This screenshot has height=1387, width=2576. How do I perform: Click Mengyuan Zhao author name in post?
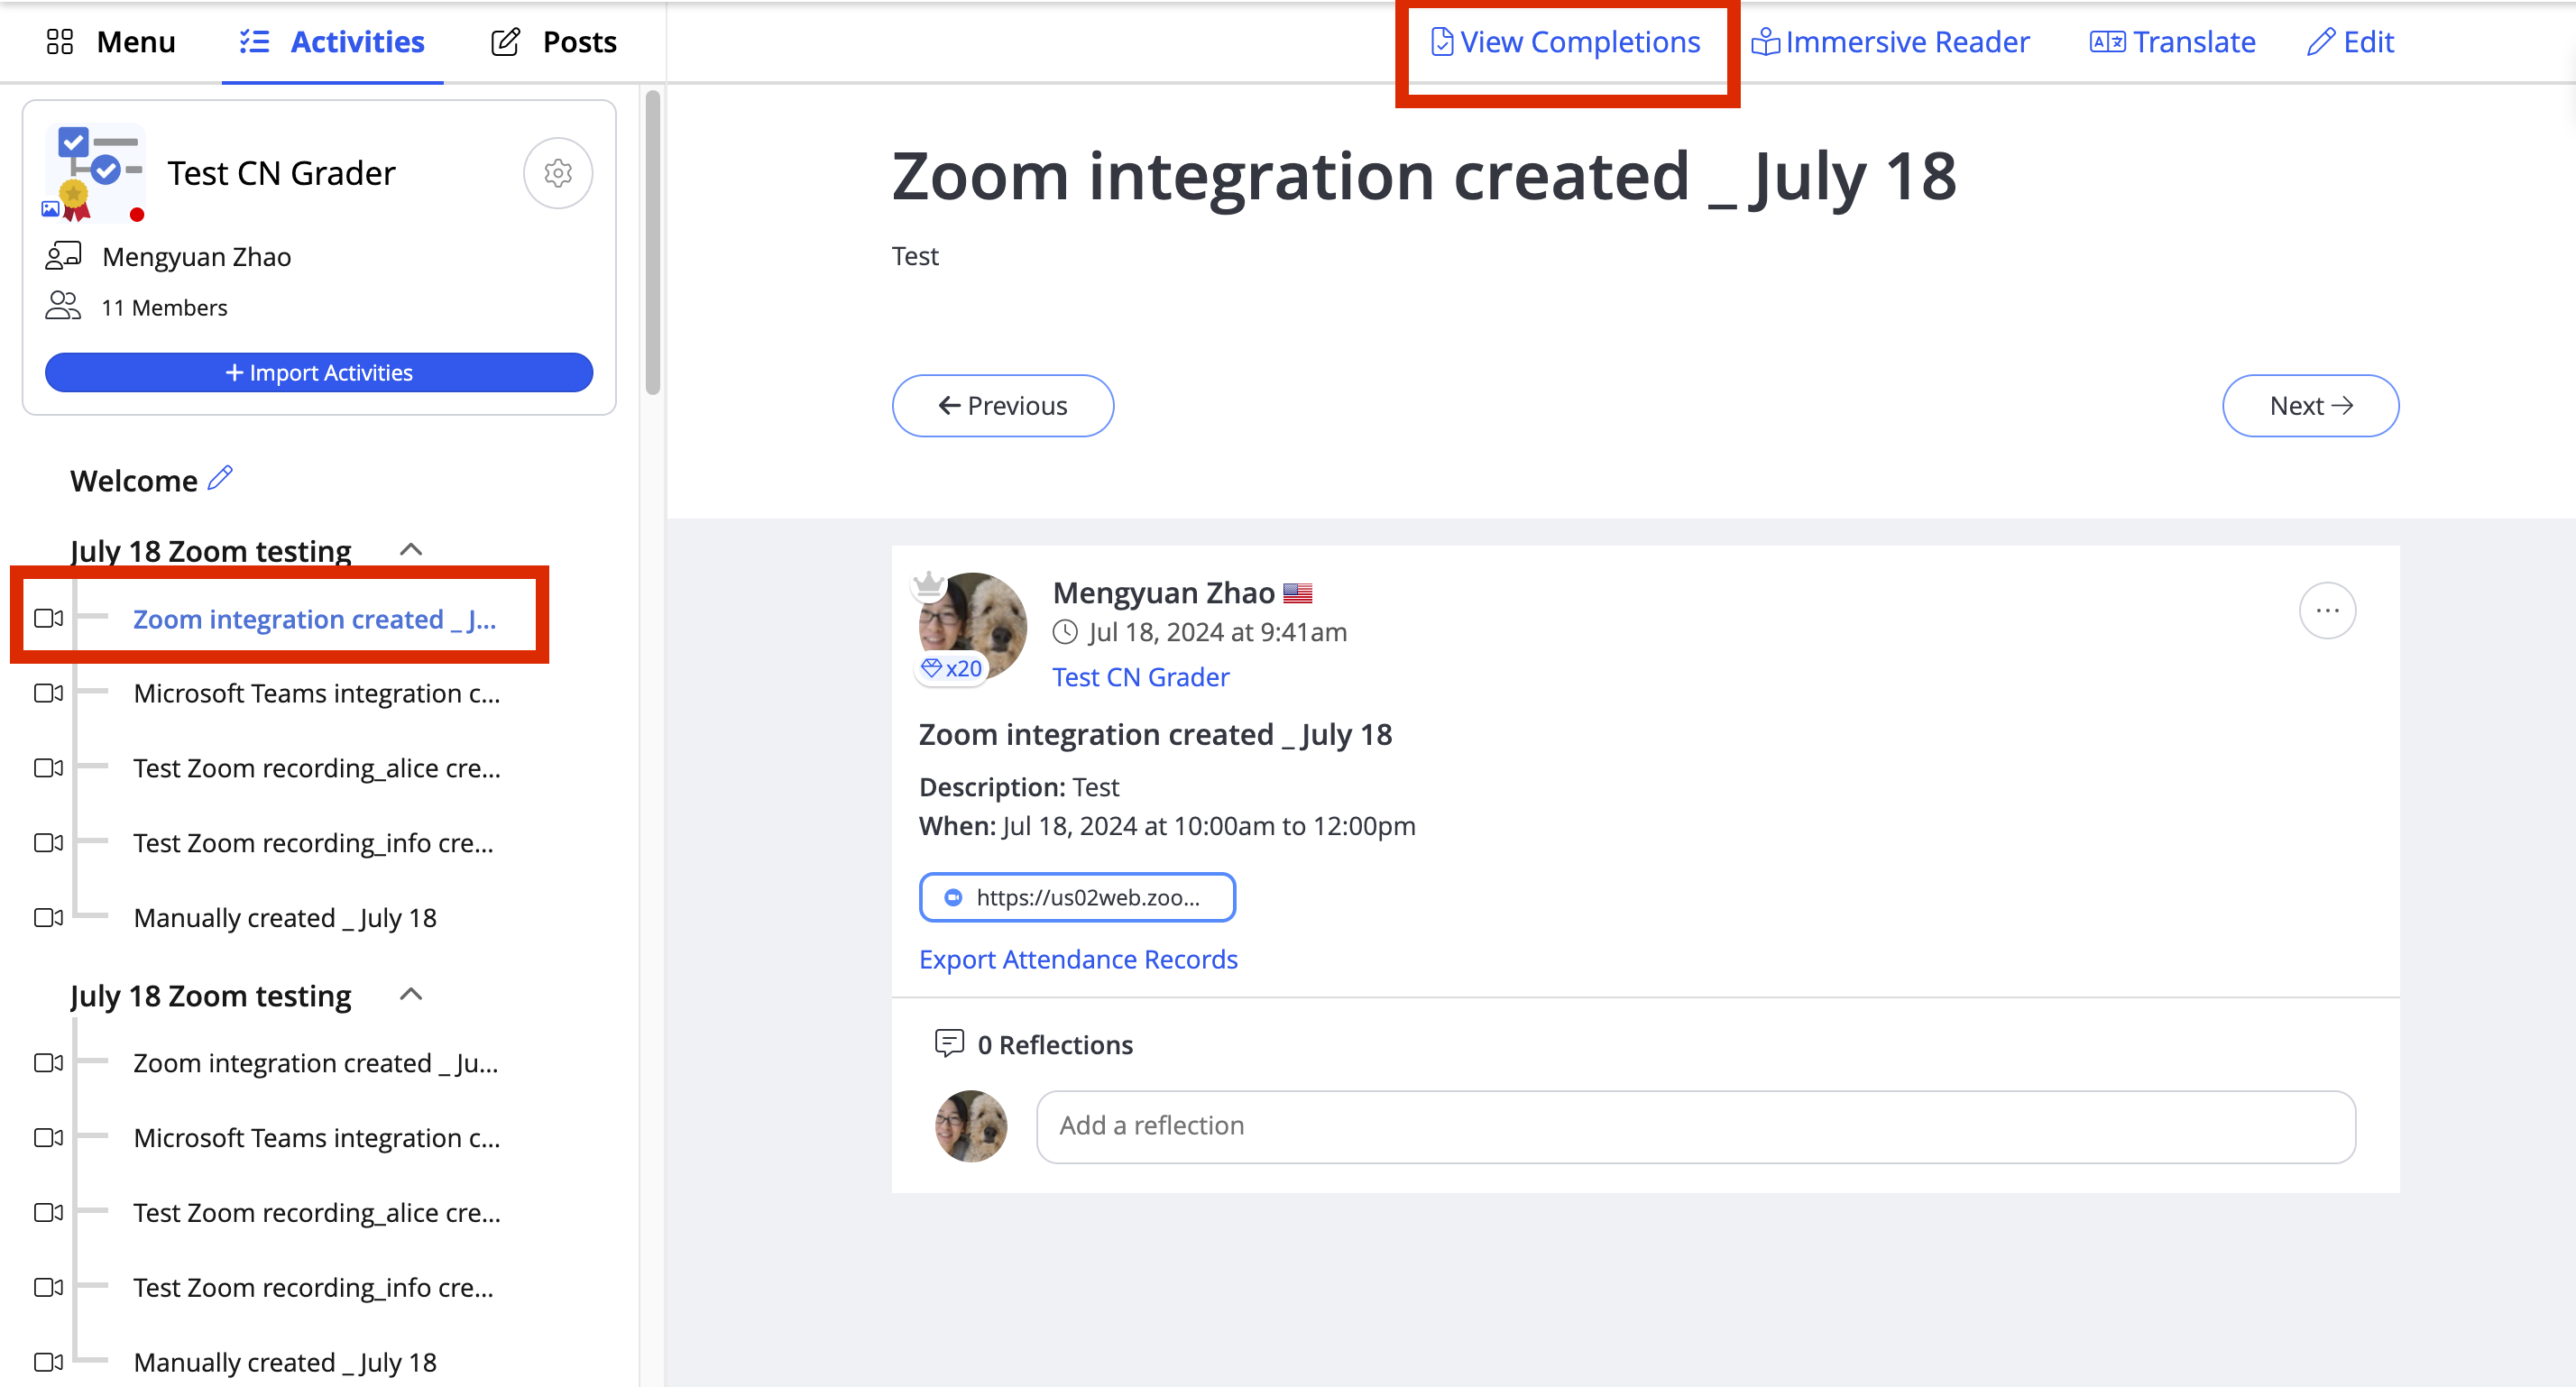[x=1164, y=593]
